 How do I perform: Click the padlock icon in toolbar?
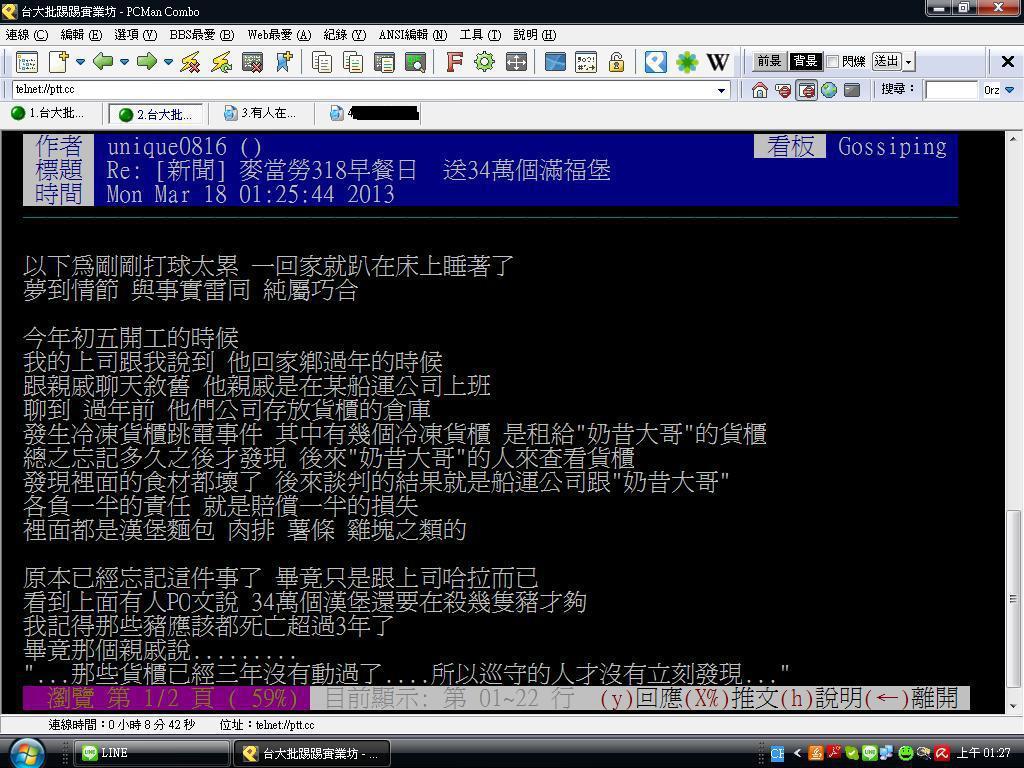pos(616,62)
